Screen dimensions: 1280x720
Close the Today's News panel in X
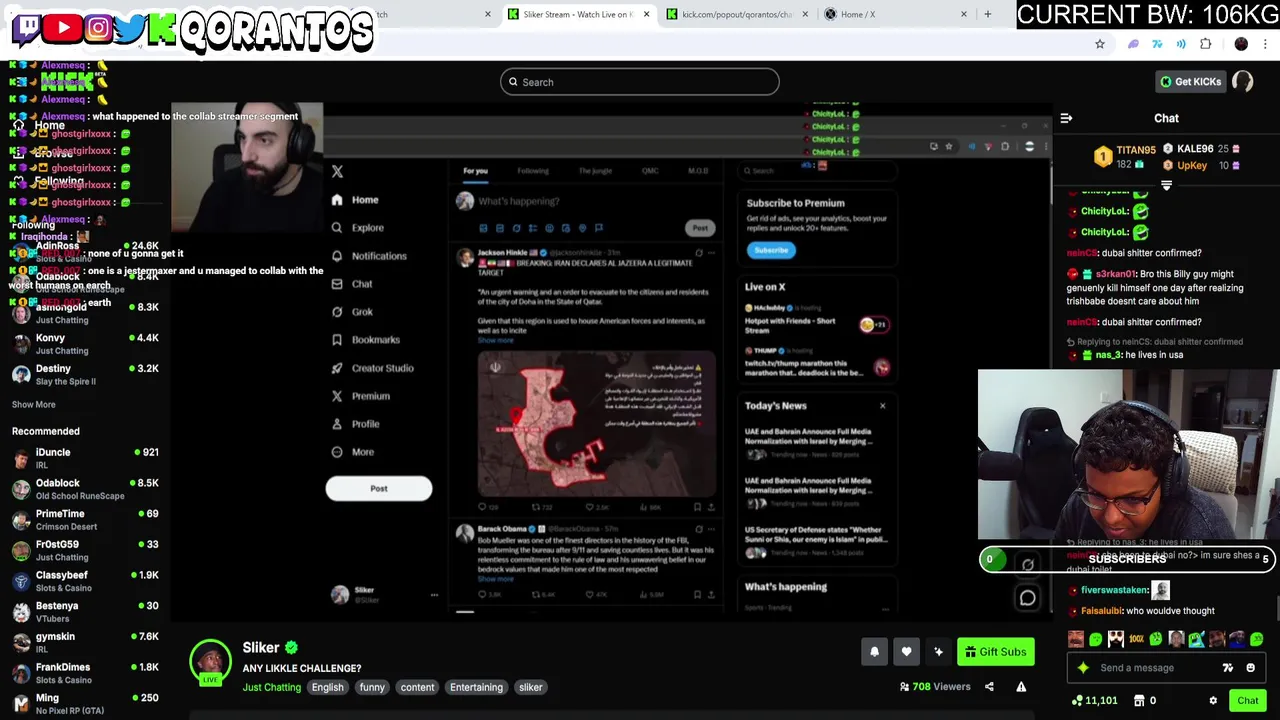point(882,406)
